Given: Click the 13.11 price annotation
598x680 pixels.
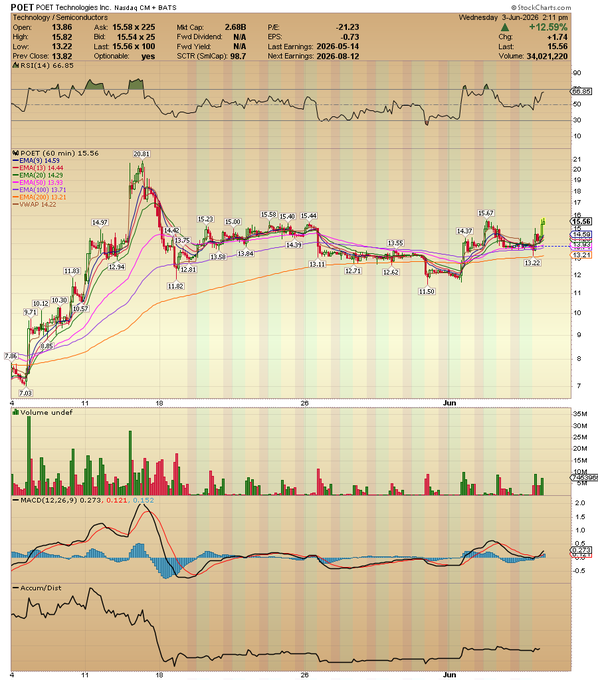Looking at the screenshot, I should pyautogui.click(x=317, y=264).
